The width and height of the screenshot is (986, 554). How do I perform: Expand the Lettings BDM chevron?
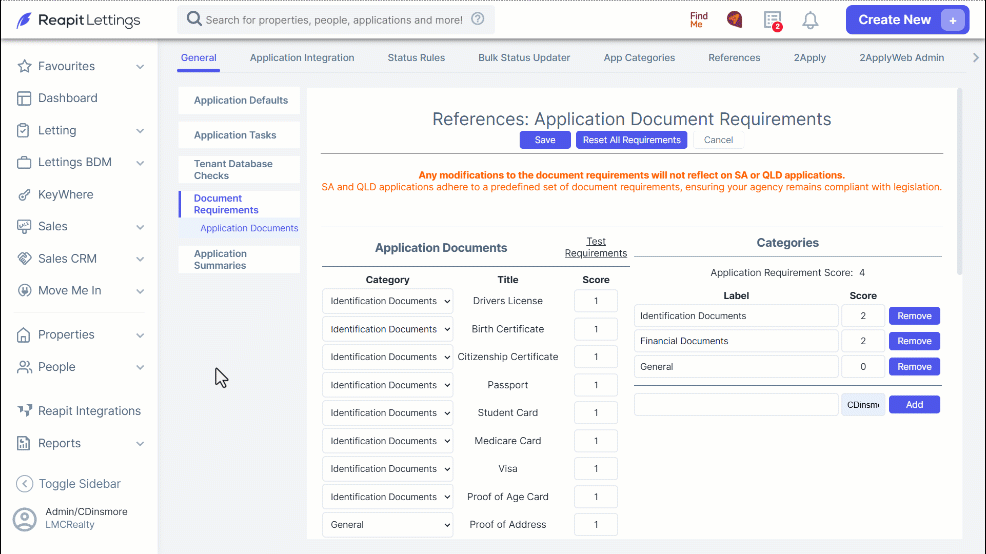click(x=140, y=163)
